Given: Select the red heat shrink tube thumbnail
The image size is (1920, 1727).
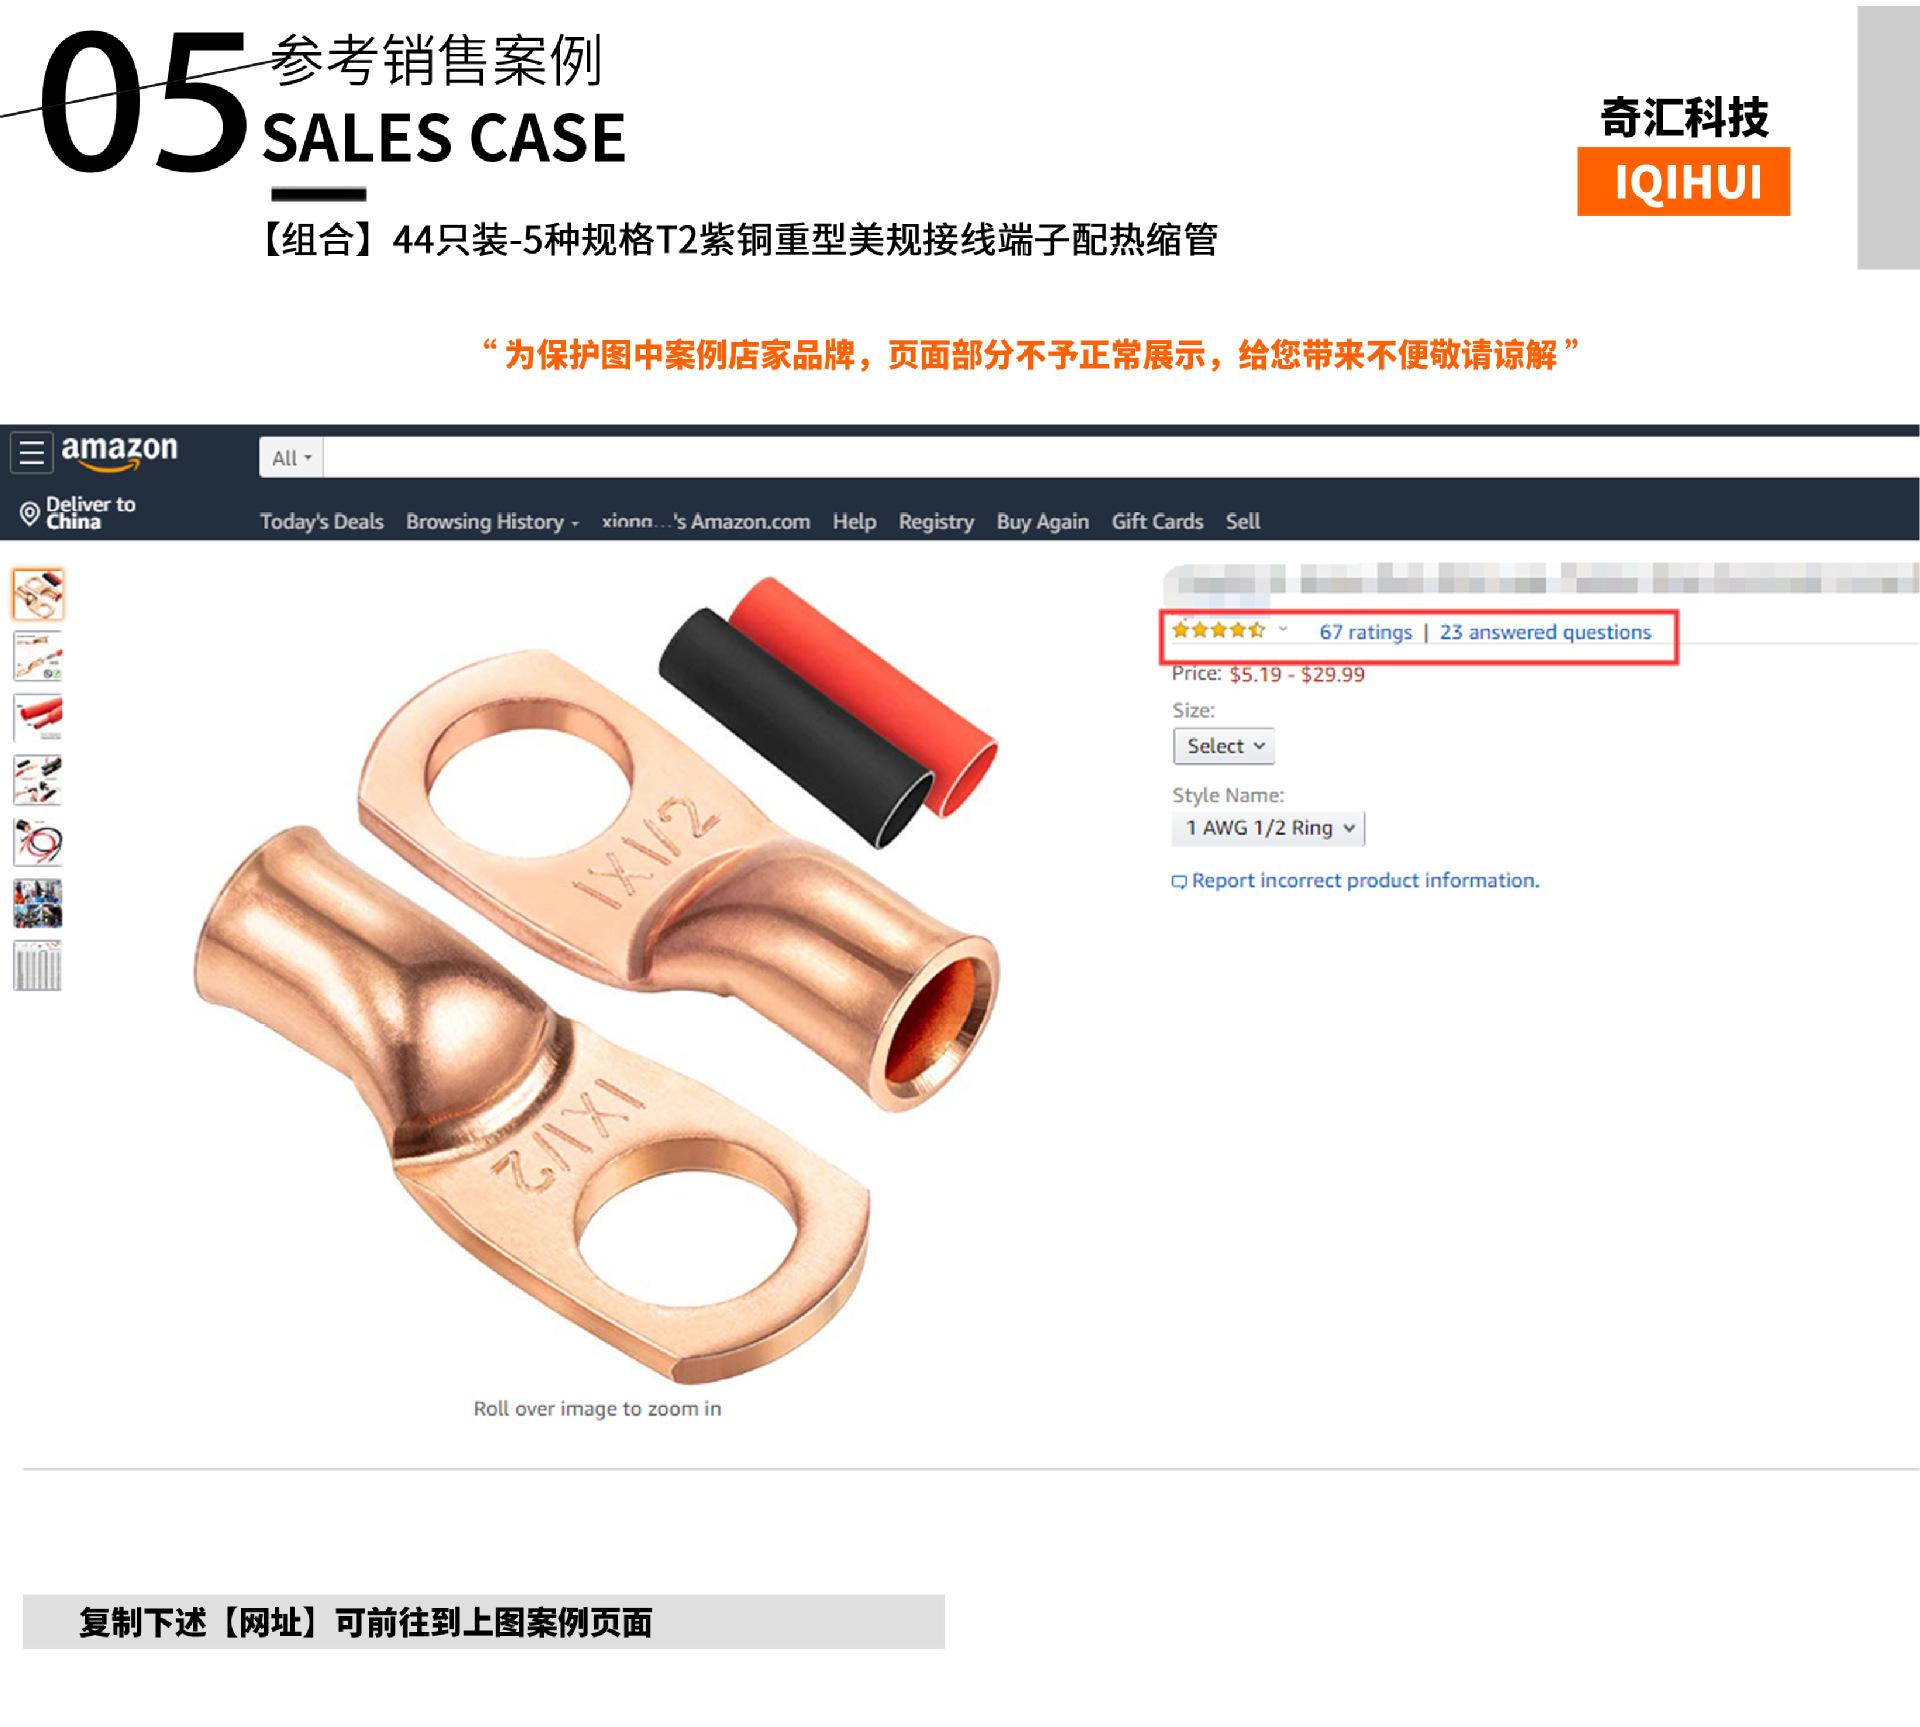Looking at the screenshot, I should [38, 718].
